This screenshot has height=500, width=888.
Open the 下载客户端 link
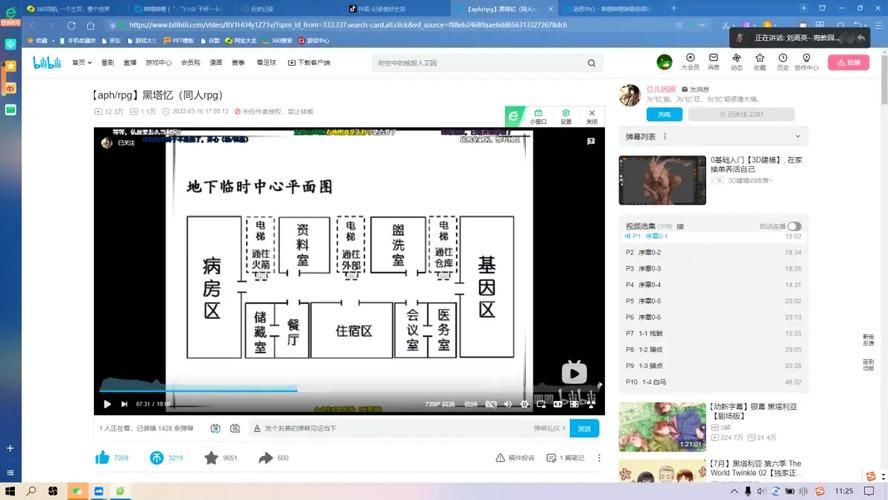tap(309, 62)
